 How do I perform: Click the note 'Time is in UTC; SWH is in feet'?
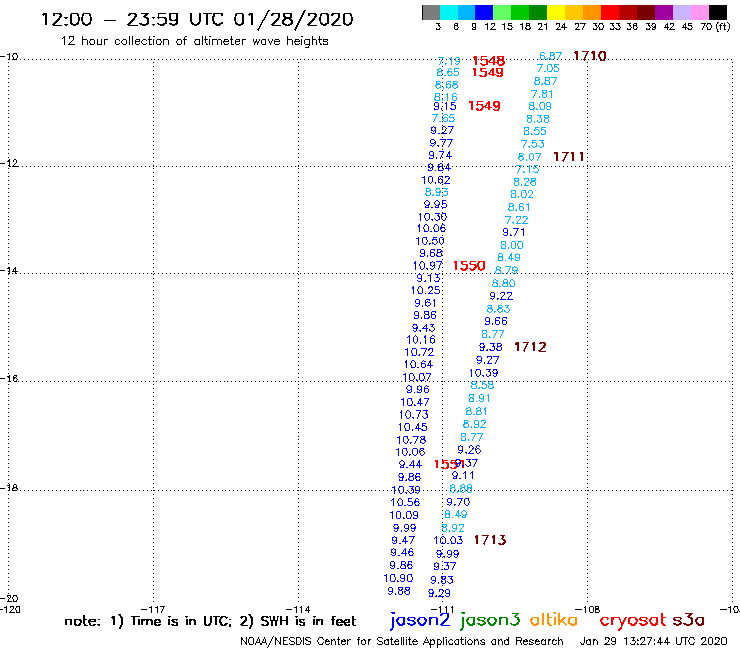[x=210, y=621]
